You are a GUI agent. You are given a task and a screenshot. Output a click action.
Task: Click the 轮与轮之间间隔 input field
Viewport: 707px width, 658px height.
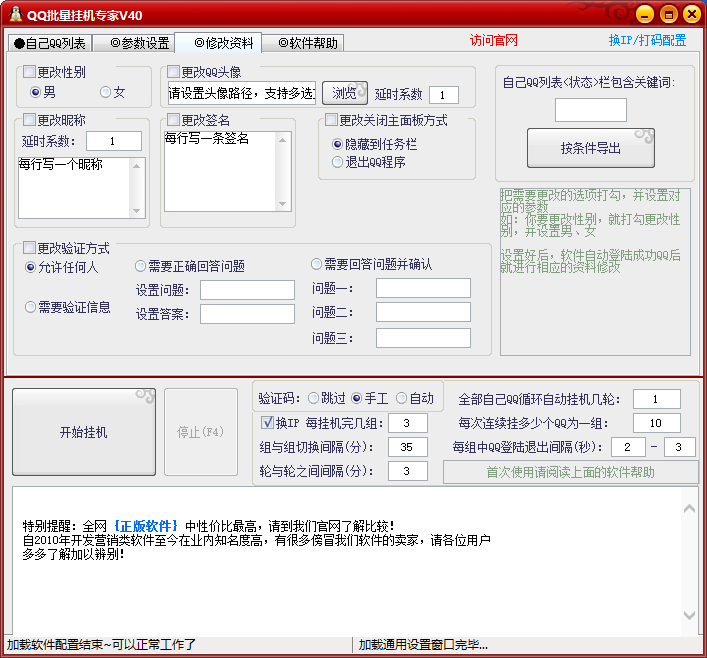click(x=408, y=471)
